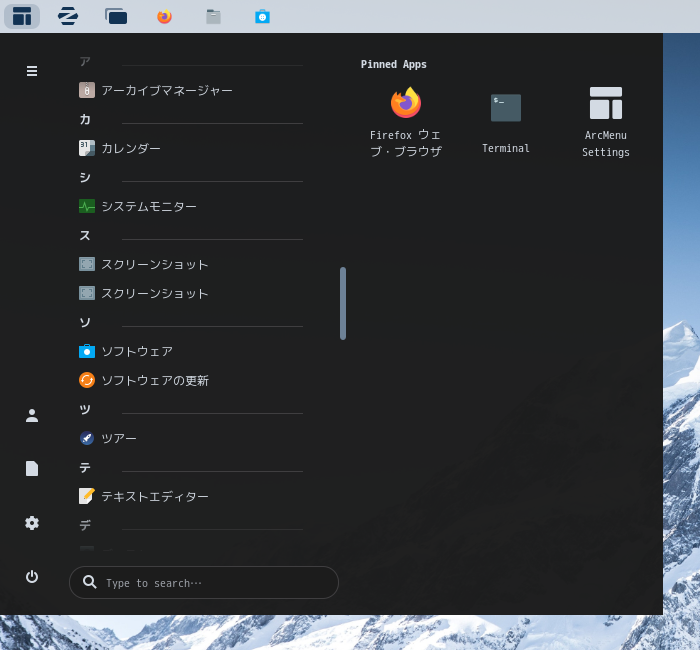This screenshot has width=700, height=650.
Task: Click the テキストエディター notepad icon
Action: tap(87, 496)
